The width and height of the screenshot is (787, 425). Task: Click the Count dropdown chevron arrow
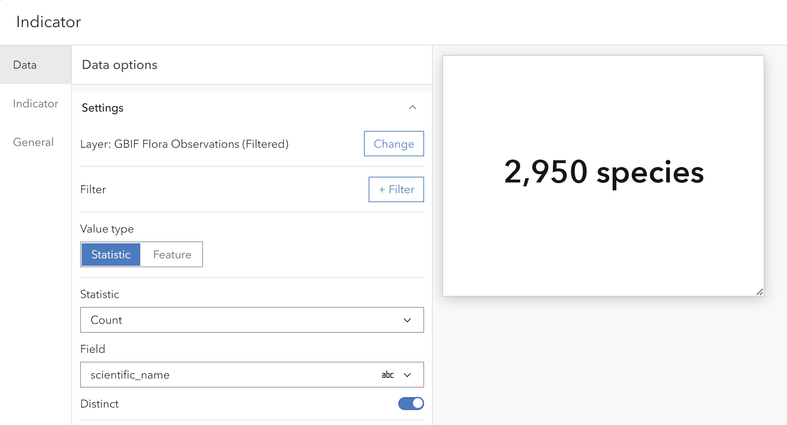click(407, 320)
